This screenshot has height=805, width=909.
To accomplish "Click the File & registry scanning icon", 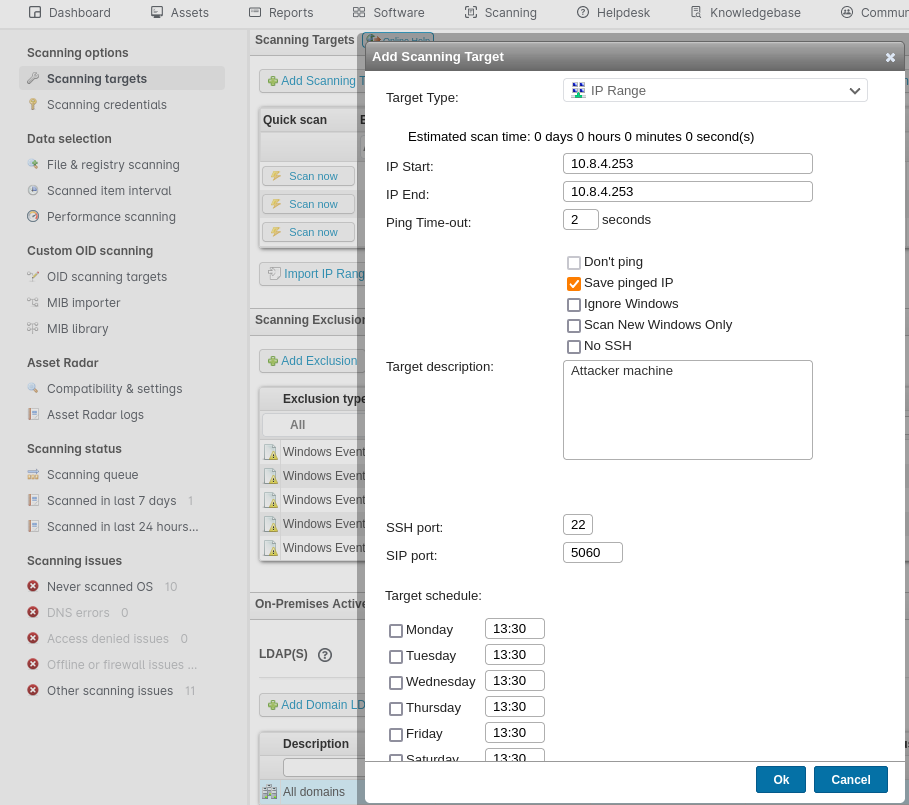I will coord(33,164).
